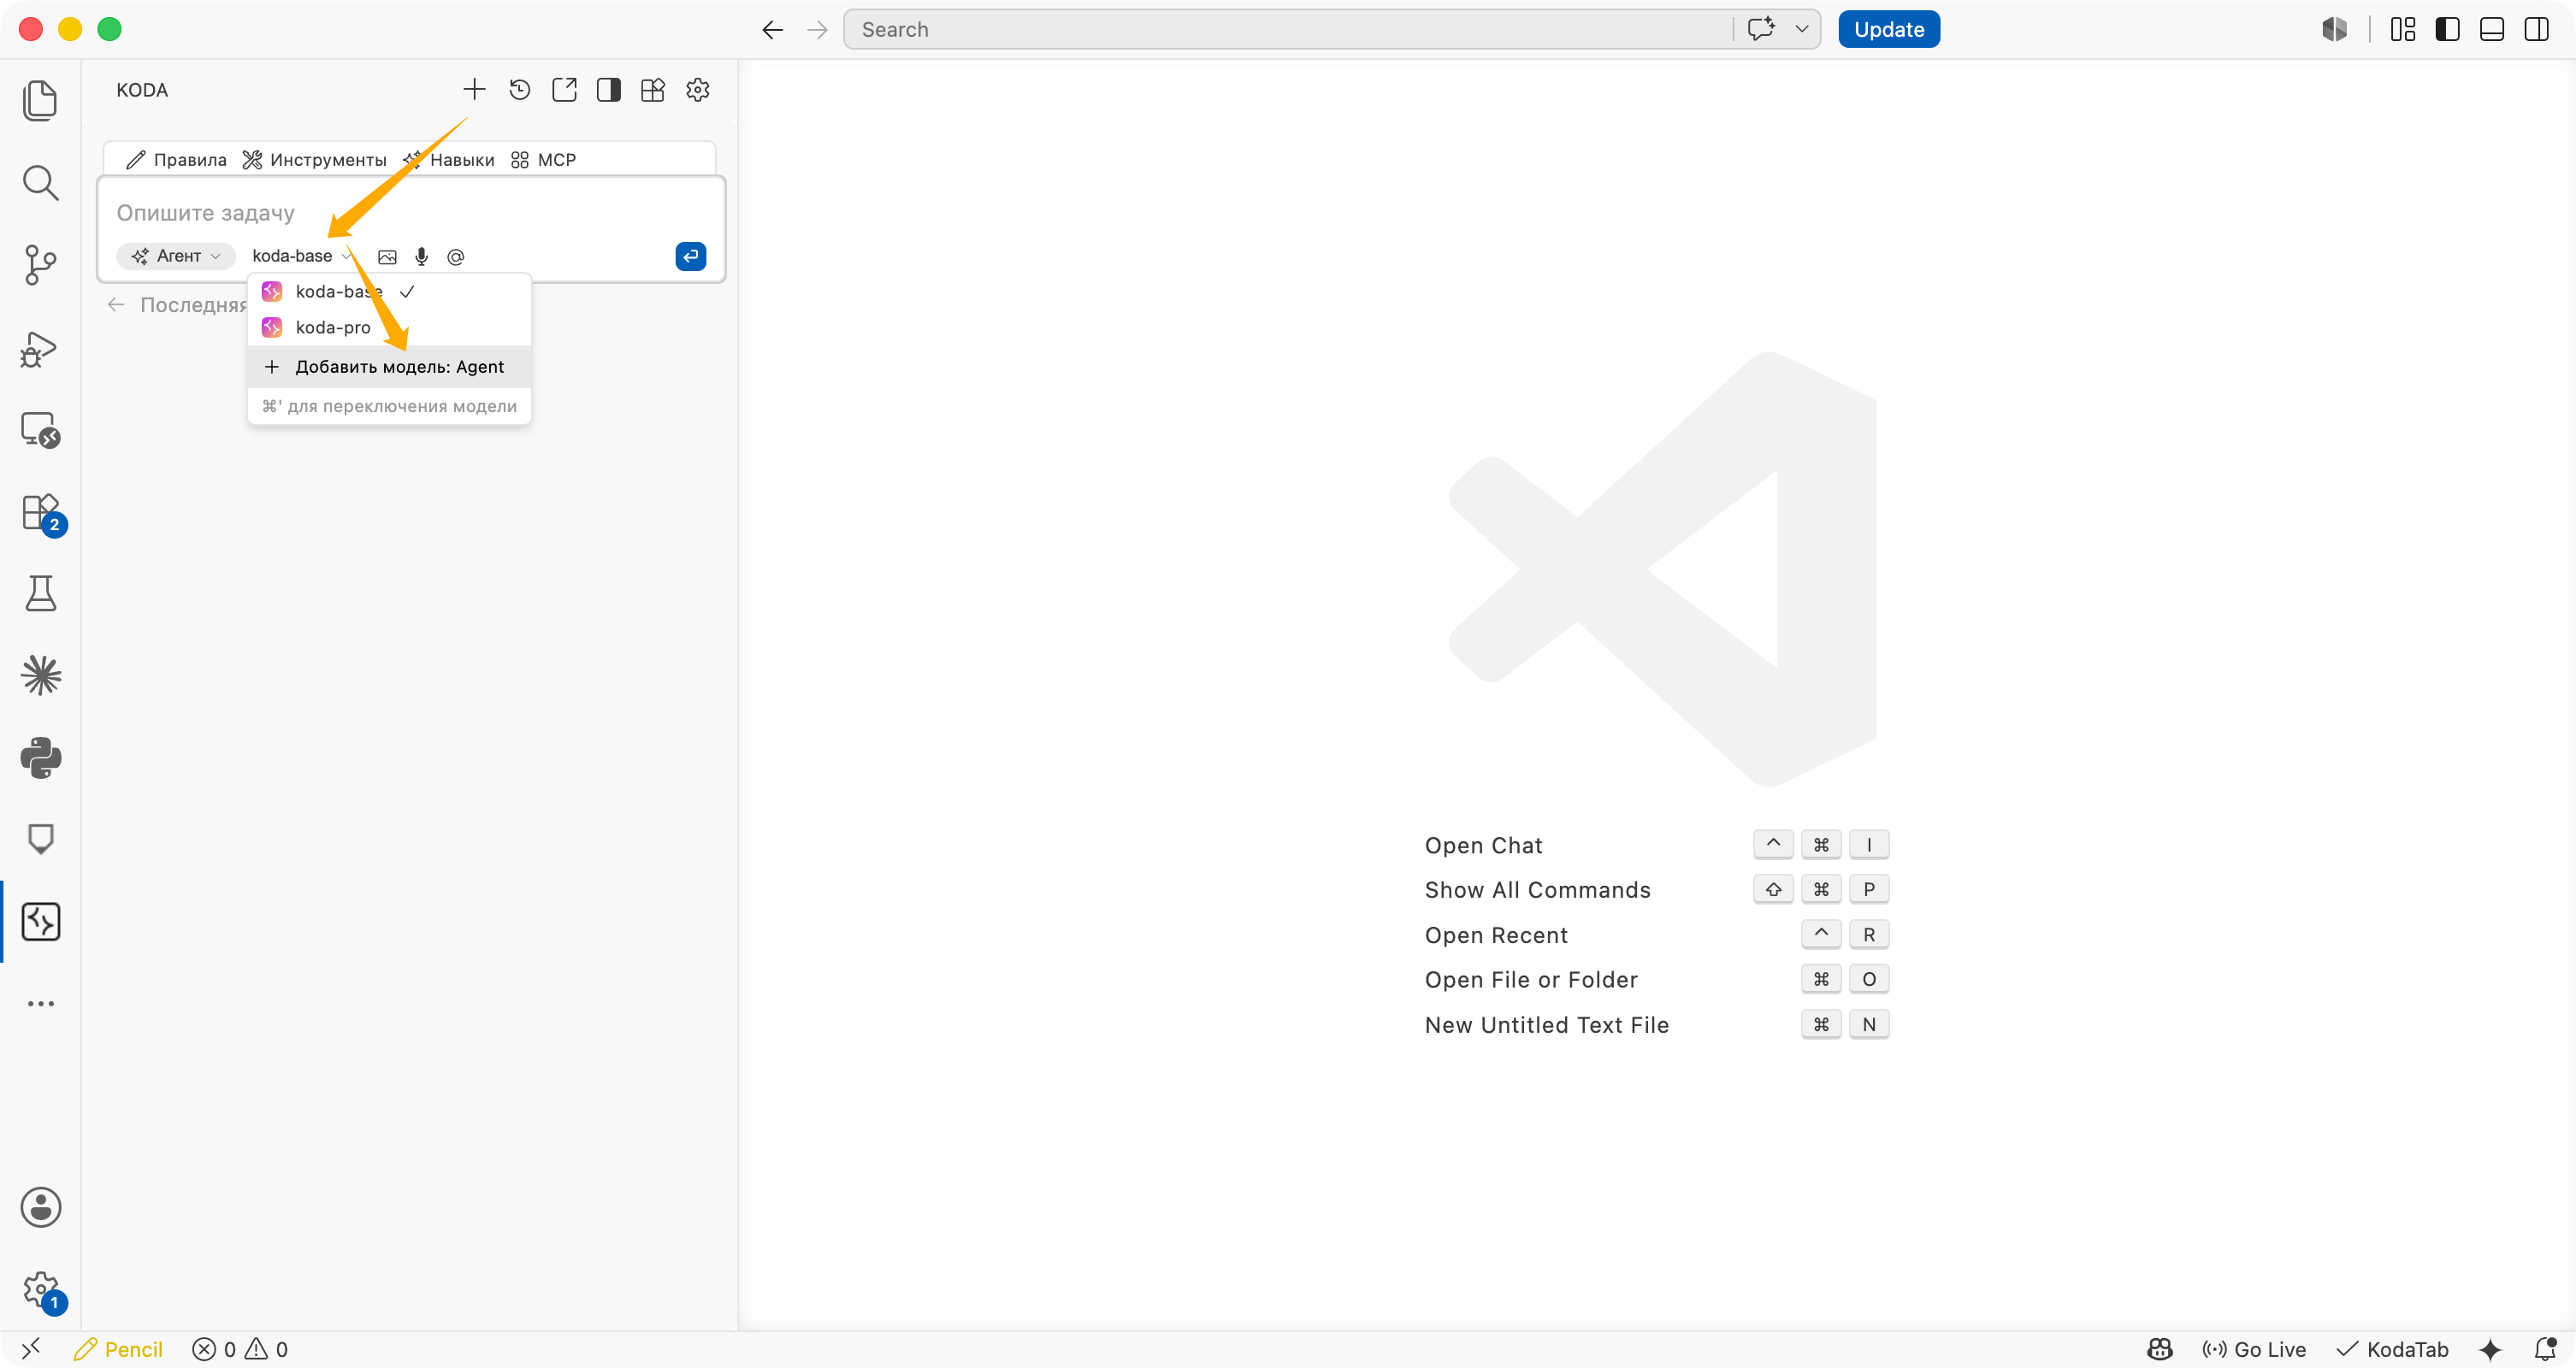Click Show All Commands label
The image size is (2576, 1368).
tap(1537, 890)
